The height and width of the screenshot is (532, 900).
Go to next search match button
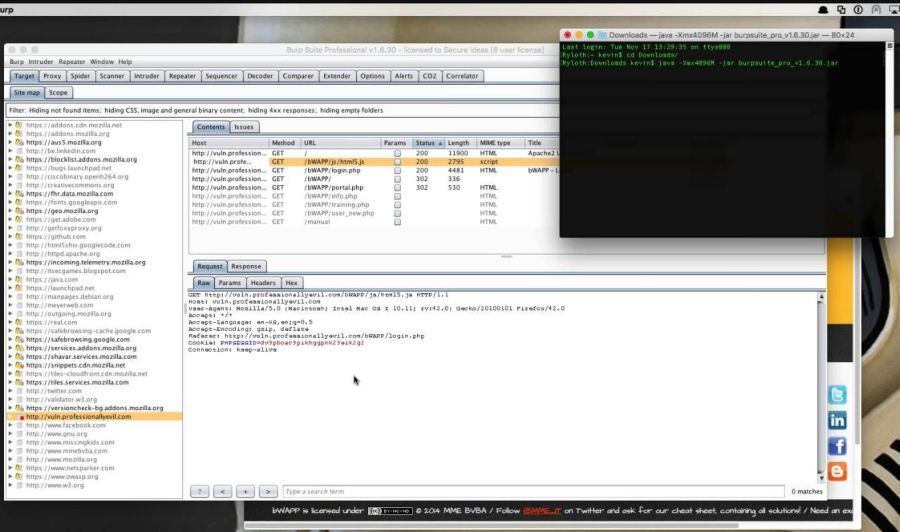(x=267, y=492)
